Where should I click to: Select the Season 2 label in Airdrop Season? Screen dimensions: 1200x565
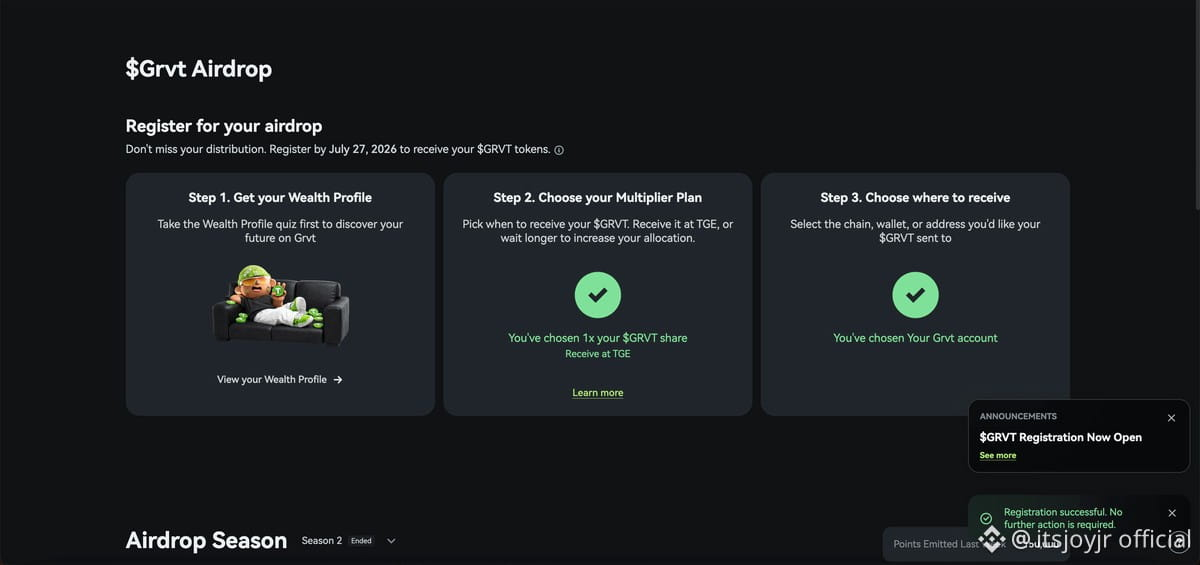(322, 541)
